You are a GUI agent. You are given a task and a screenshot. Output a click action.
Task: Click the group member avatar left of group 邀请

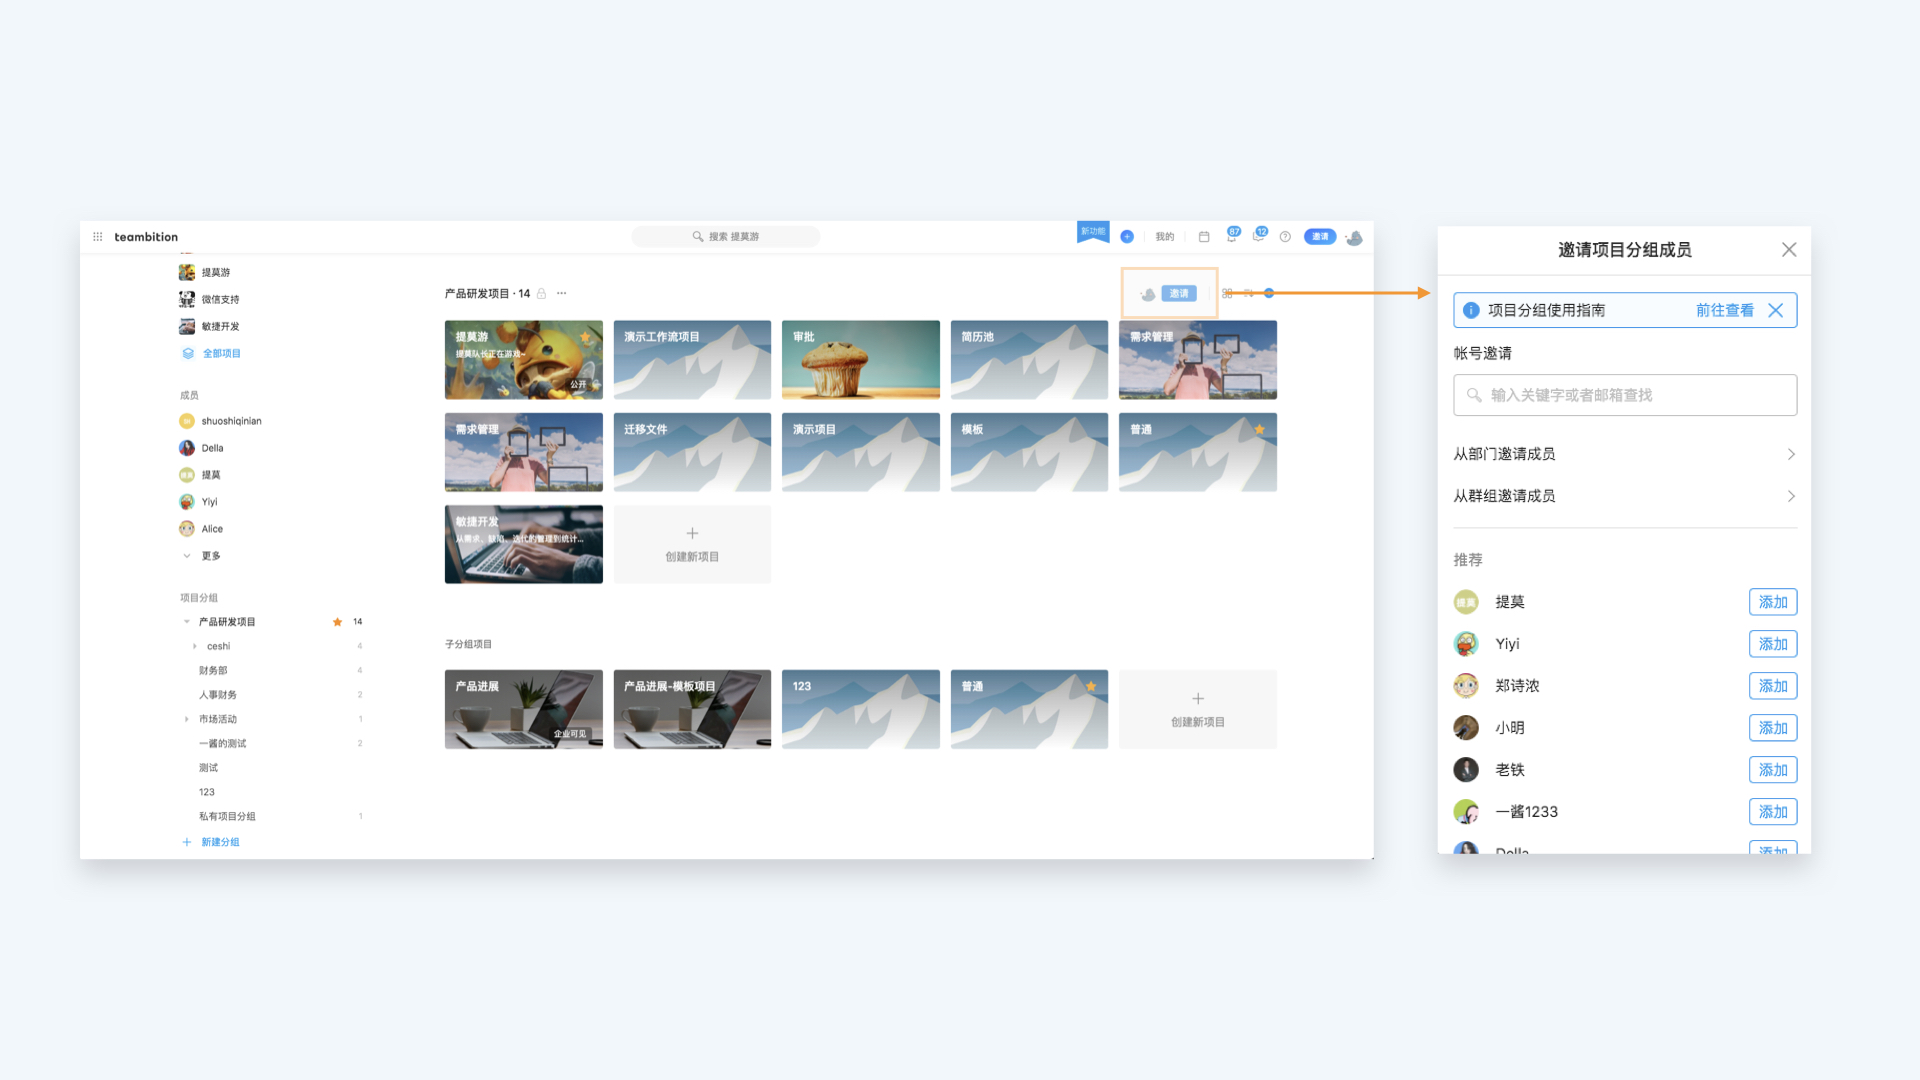1147,294
